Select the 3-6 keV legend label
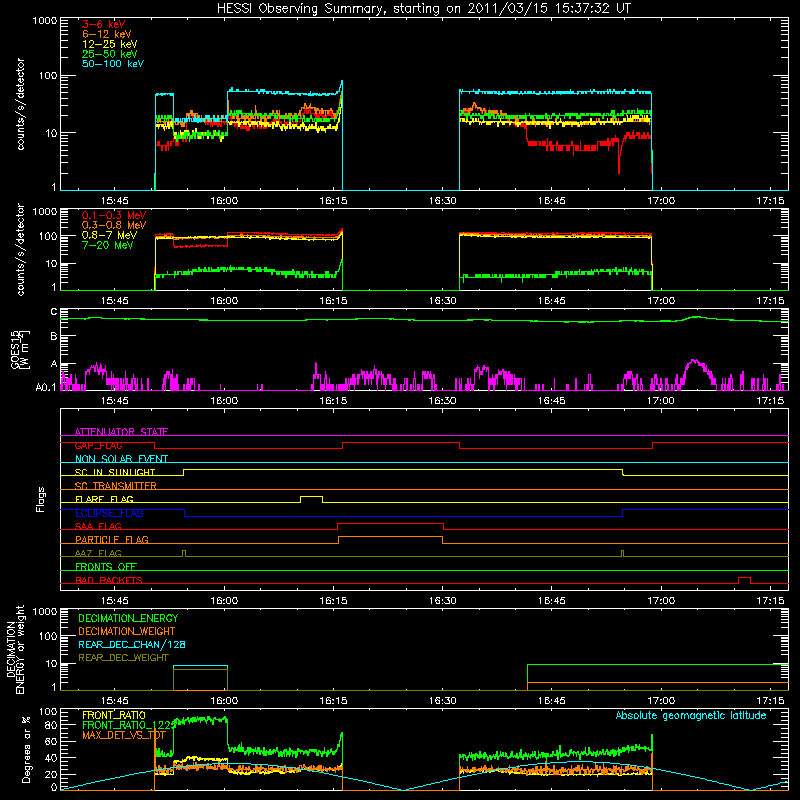800x800 pixels. (103, 24)
